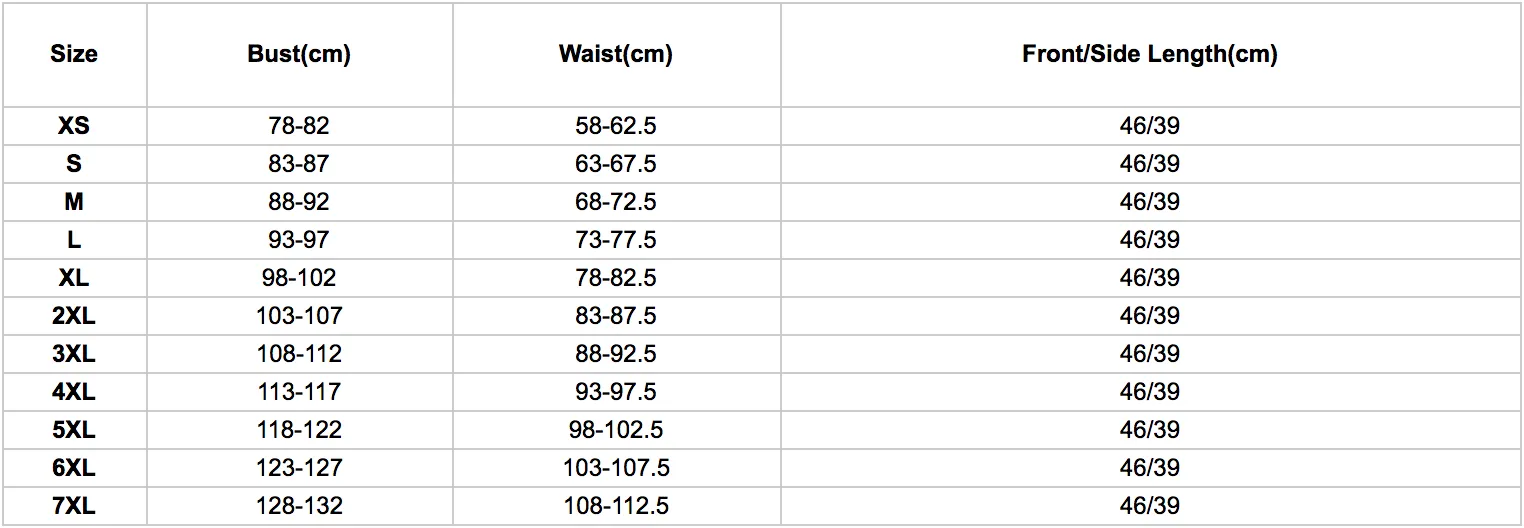Viewport: 1524px width, 528px height.
Task: Click waist value 68-72.5 cell
Action: 616,202
